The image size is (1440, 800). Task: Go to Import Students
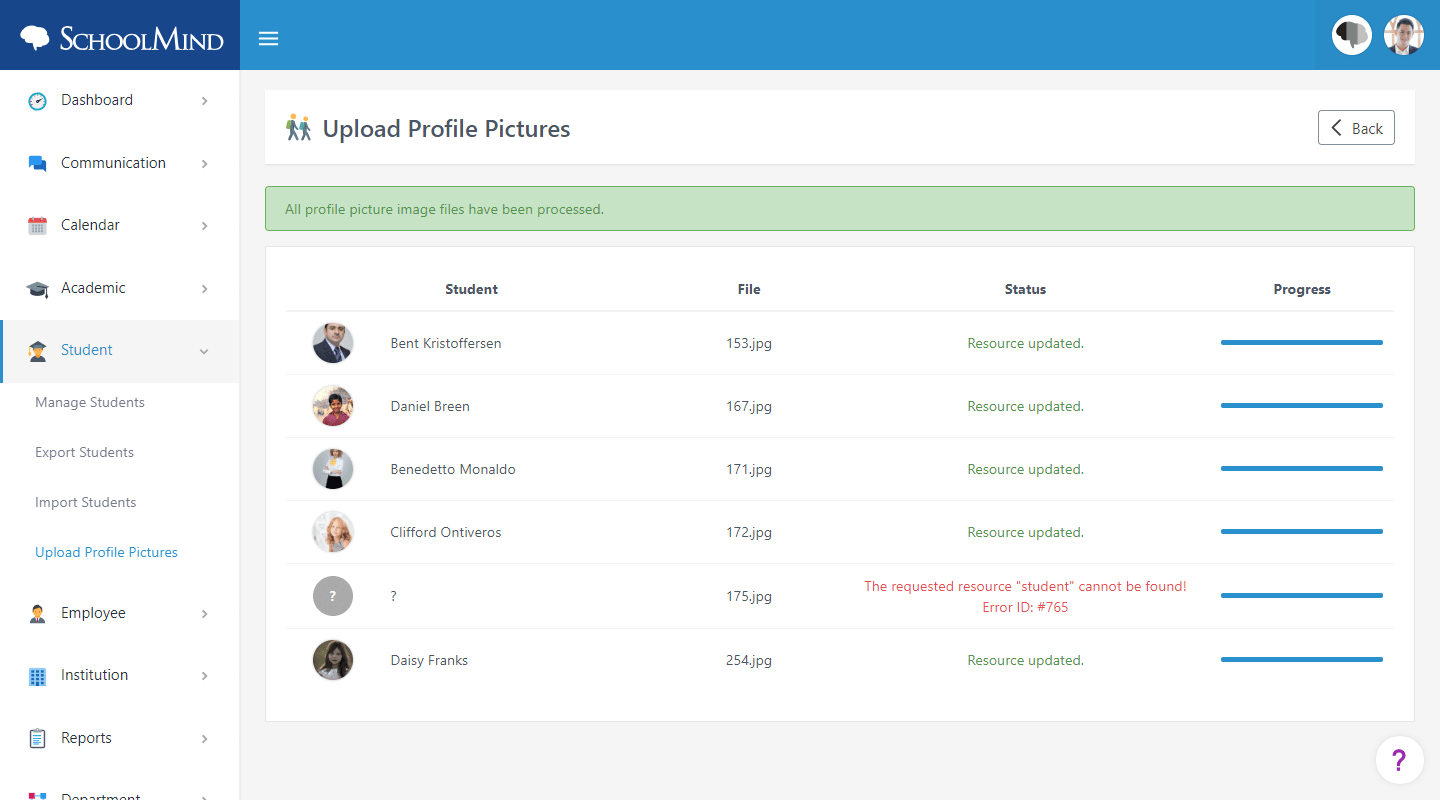point(85,502)
